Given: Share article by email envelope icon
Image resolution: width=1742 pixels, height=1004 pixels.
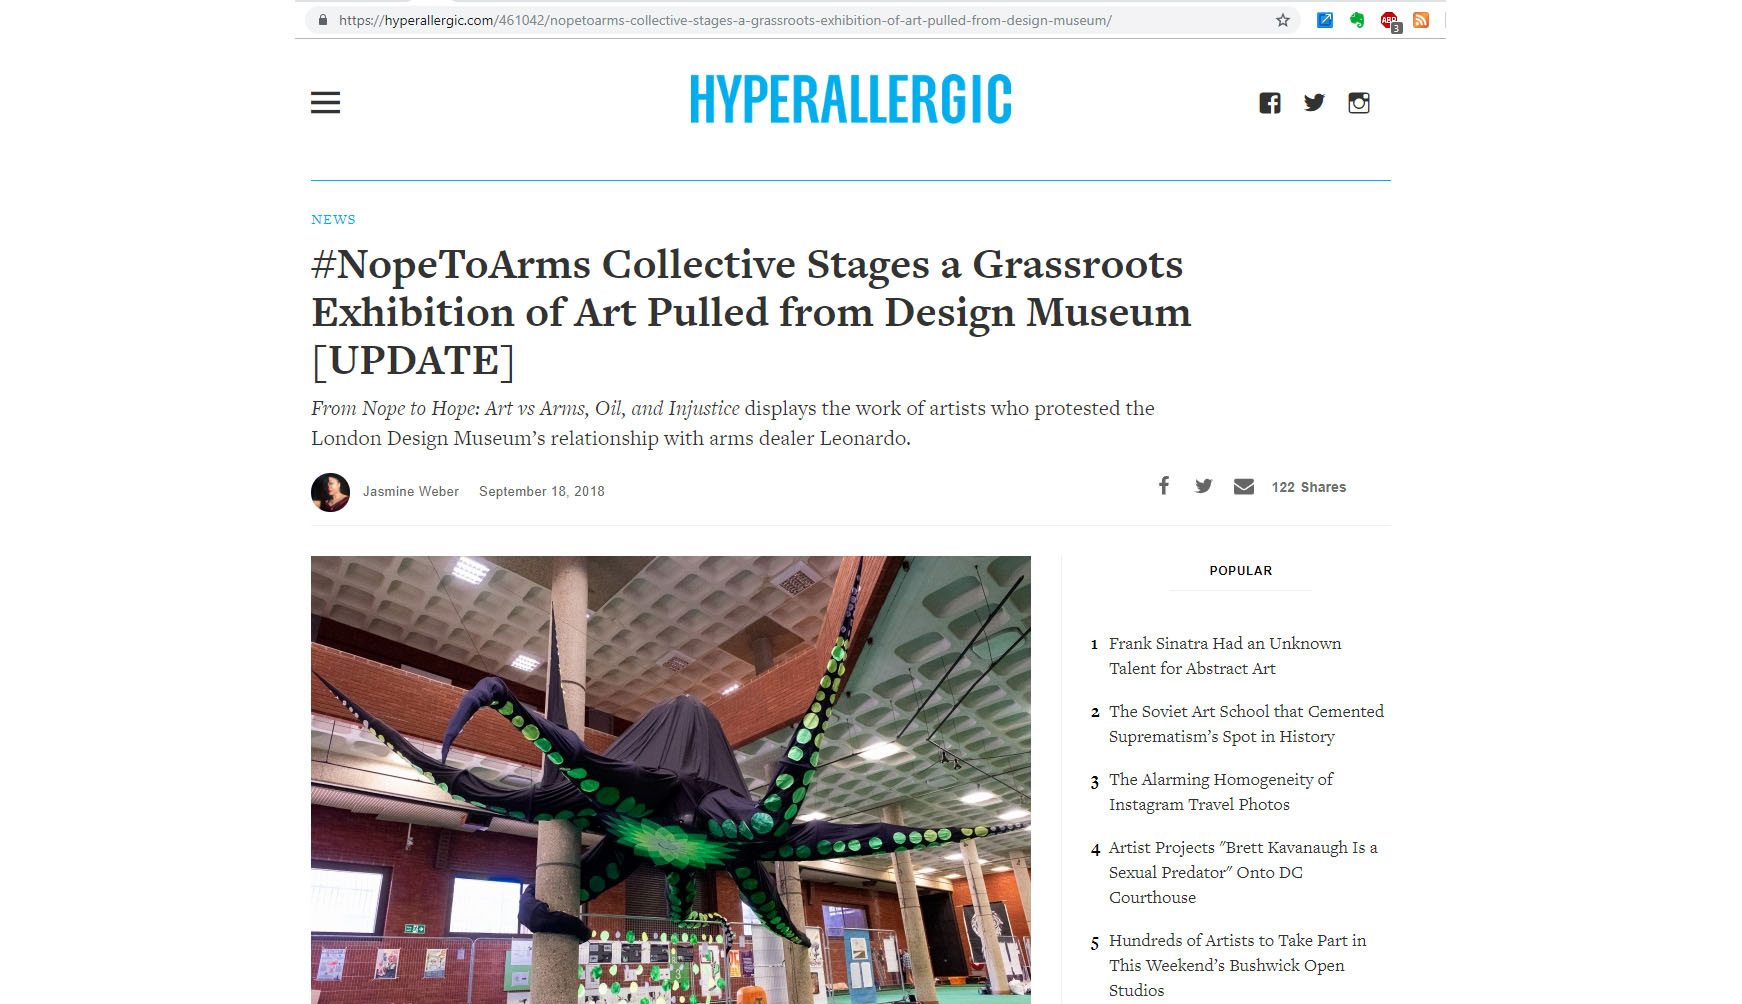Looking at the screenshot, I should coord(1243,486).
